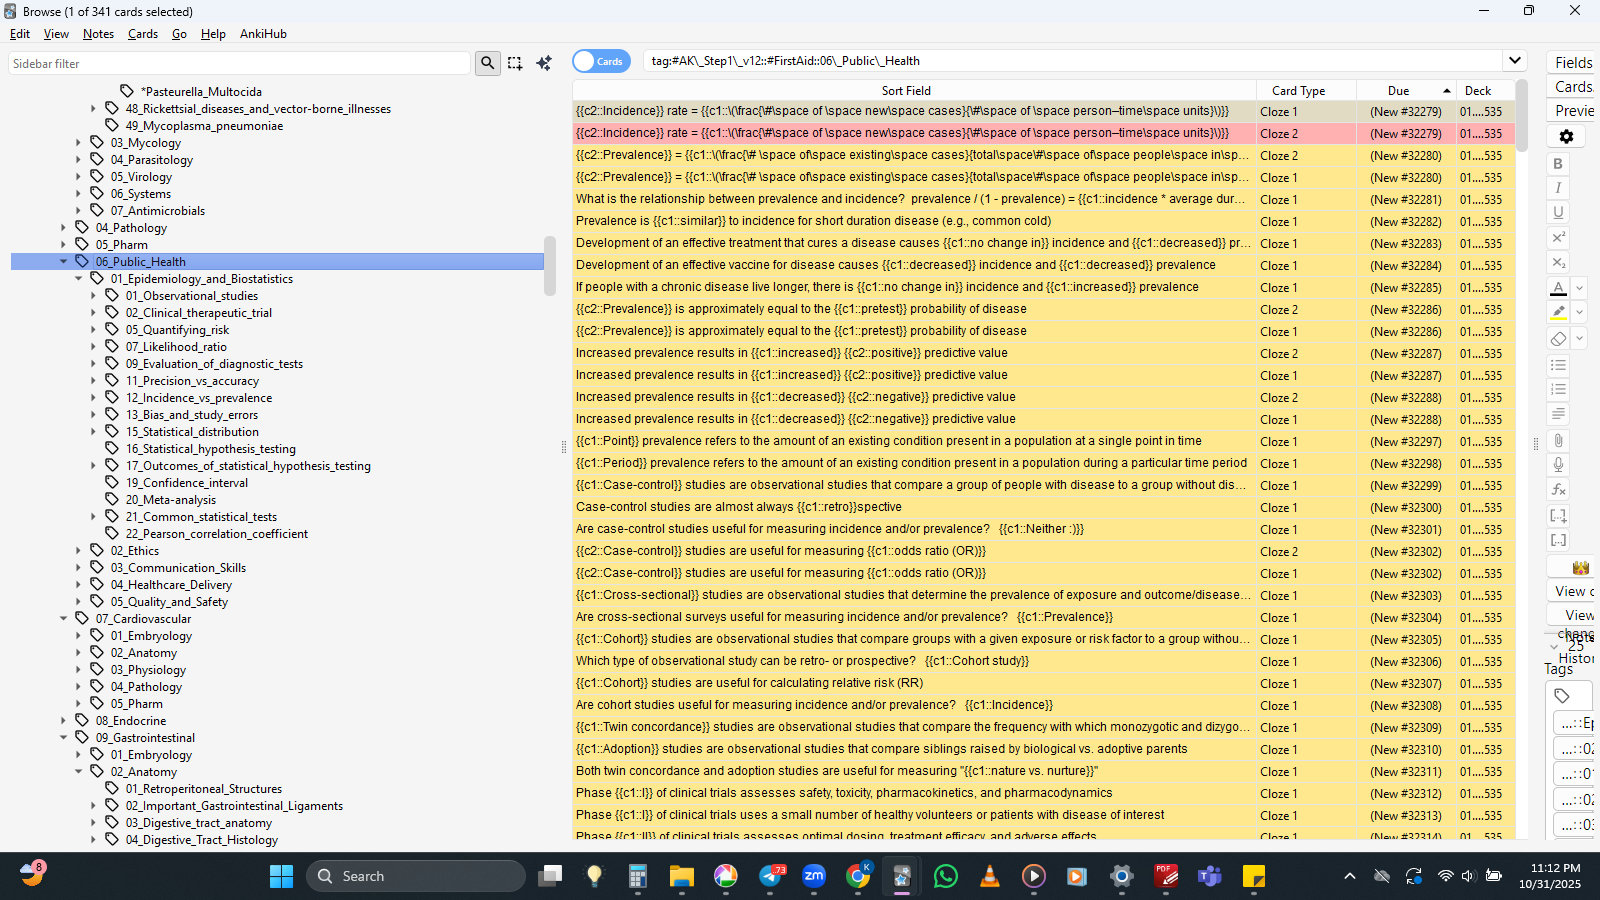The width and height of the screenshot is (1600, 900).
Task: Click the sparkle icon beside the sidebar filter
Action: pyautogui.click(x=544, y=63)
